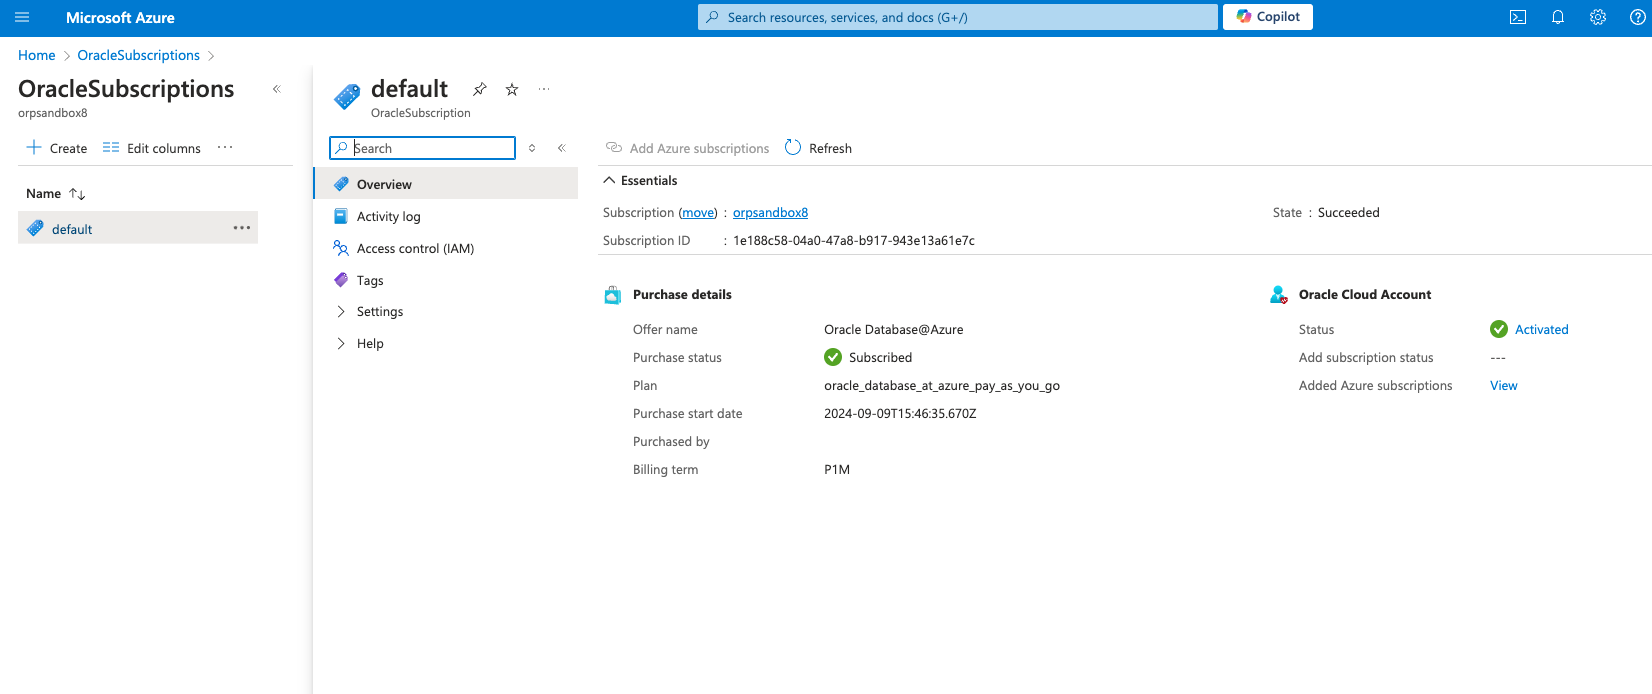Go to Home breadcrumb
1652x694 pixels.
click(37, 55)
